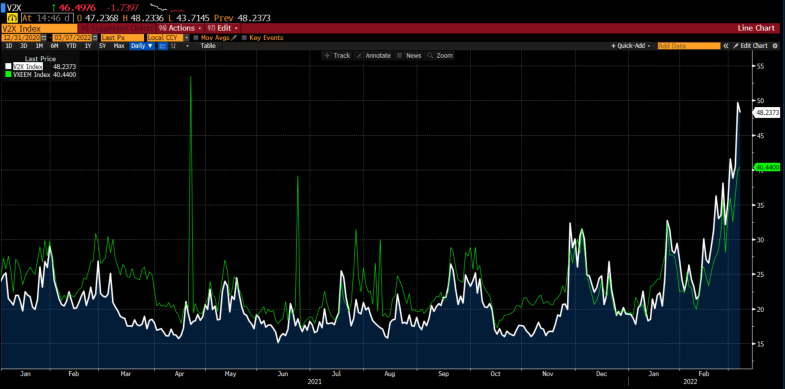
Task: Activate the Zoom magnifier tool
Action: tap(440, 56)
